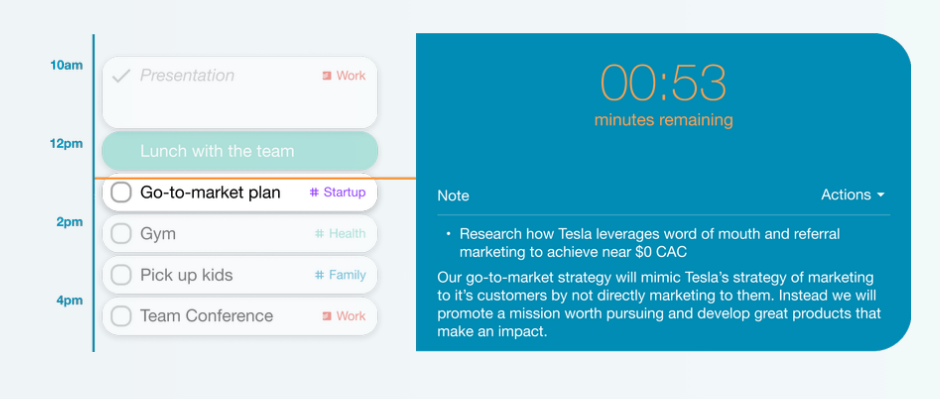This screenshot has width=940, height=399.
Task: Select the Health tag label
Action: (x=347, y=234)
